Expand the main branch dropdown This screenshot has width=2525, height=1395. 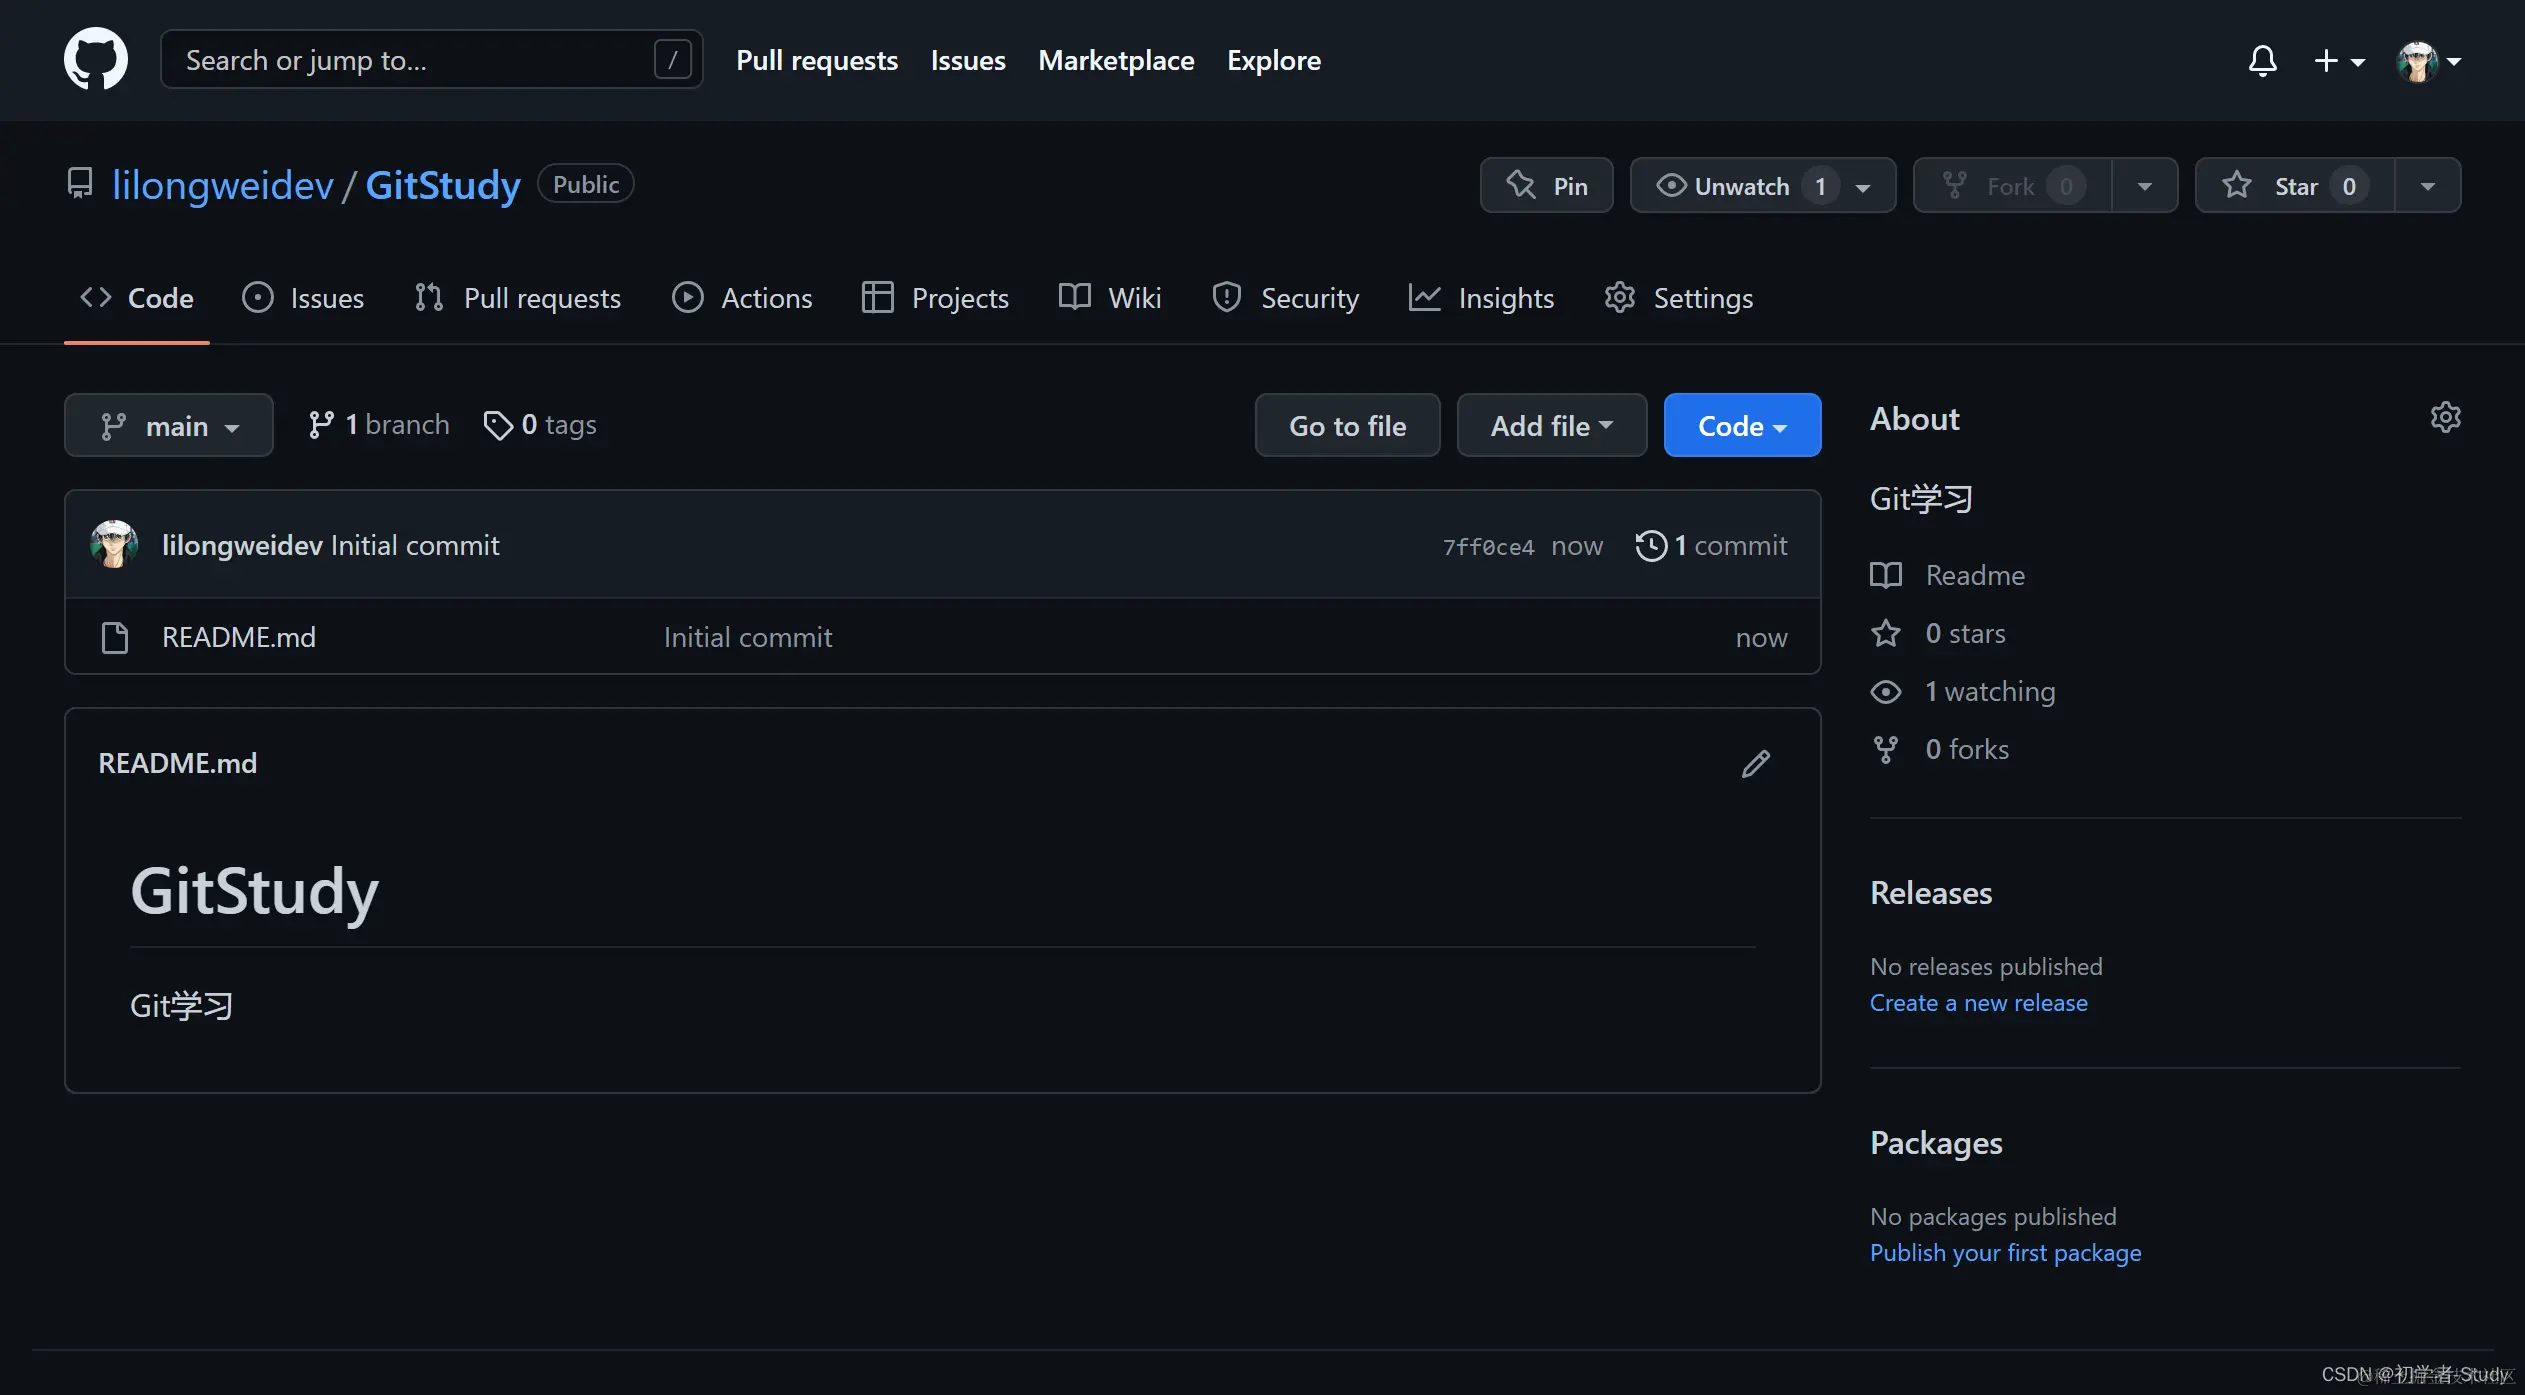click(x=169, y=426)
